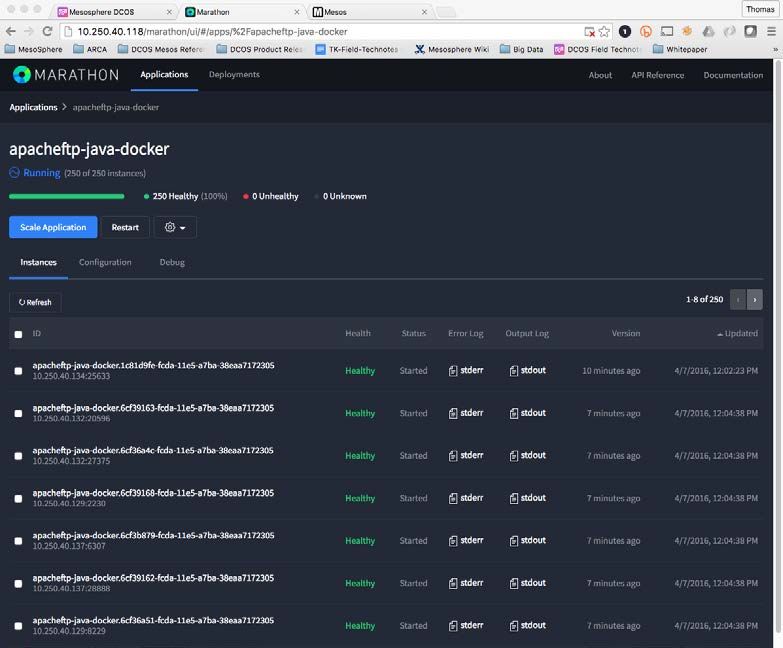
Task: Open the ARCA bookmark folder
Action: click(x=90, y=49)
